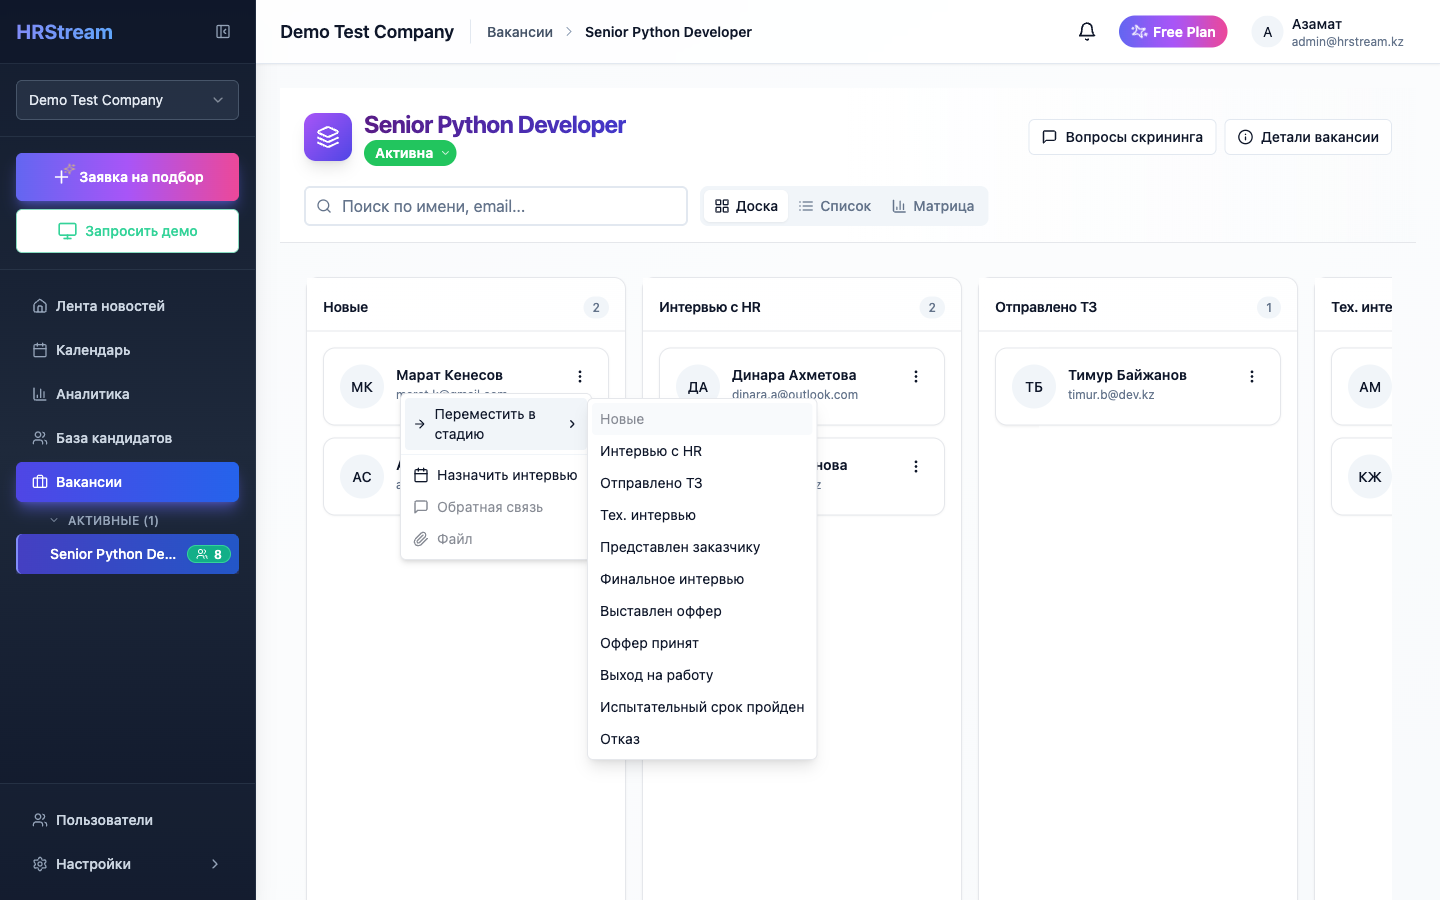The image size is (1440, 900).
Task: Open Детали вакансии
Action: point(1307,137)
